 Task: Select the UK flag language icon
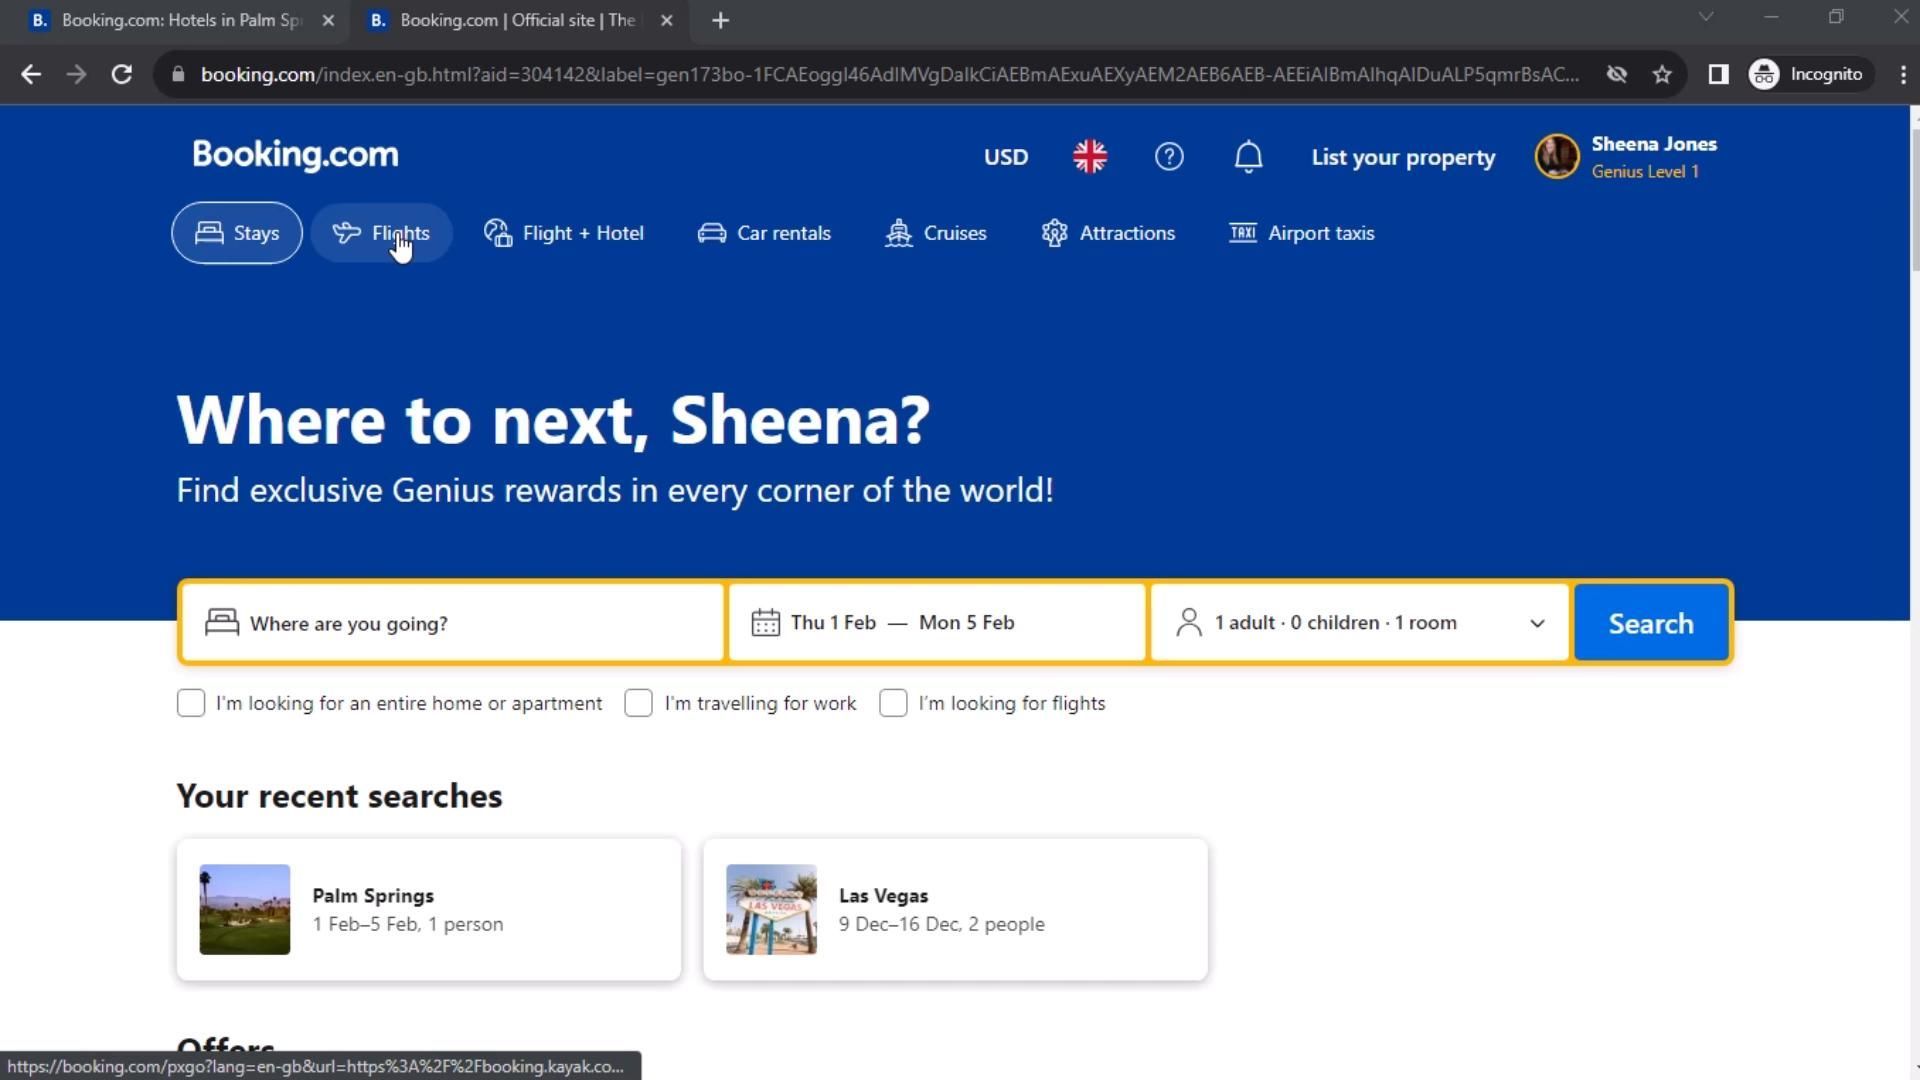1090,157
